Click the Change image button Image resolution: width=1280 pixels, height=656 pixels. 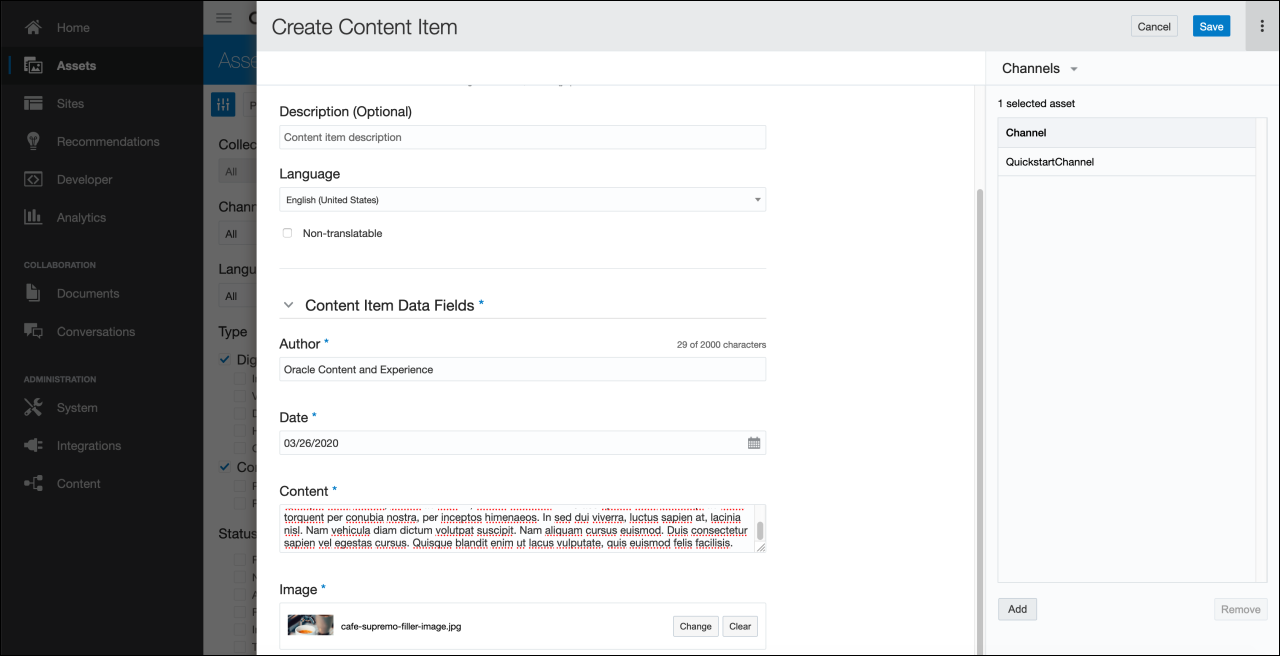[x=695, y=627]
